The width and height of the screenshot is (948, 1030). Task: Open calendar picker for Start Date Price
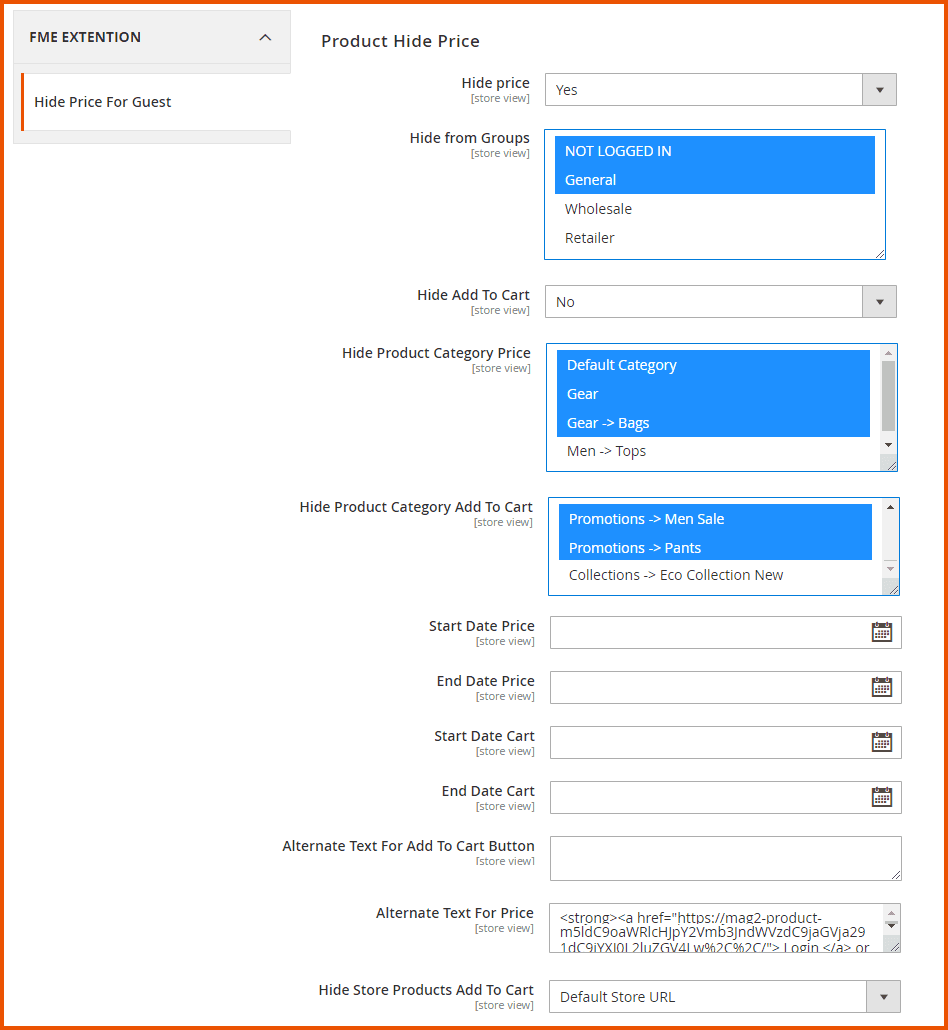[x=881, y=632]
